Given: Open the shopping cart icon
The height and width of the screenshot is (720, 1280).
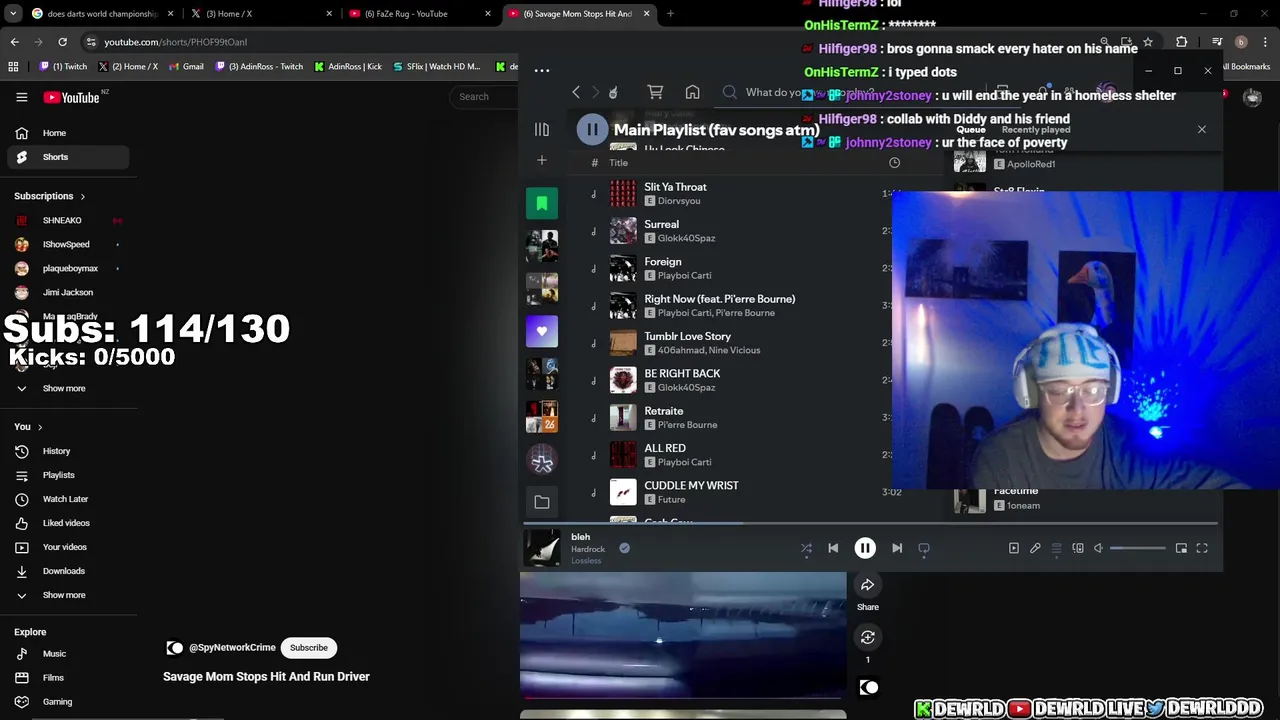Looking at the screenshot, I should coord(655,92).
